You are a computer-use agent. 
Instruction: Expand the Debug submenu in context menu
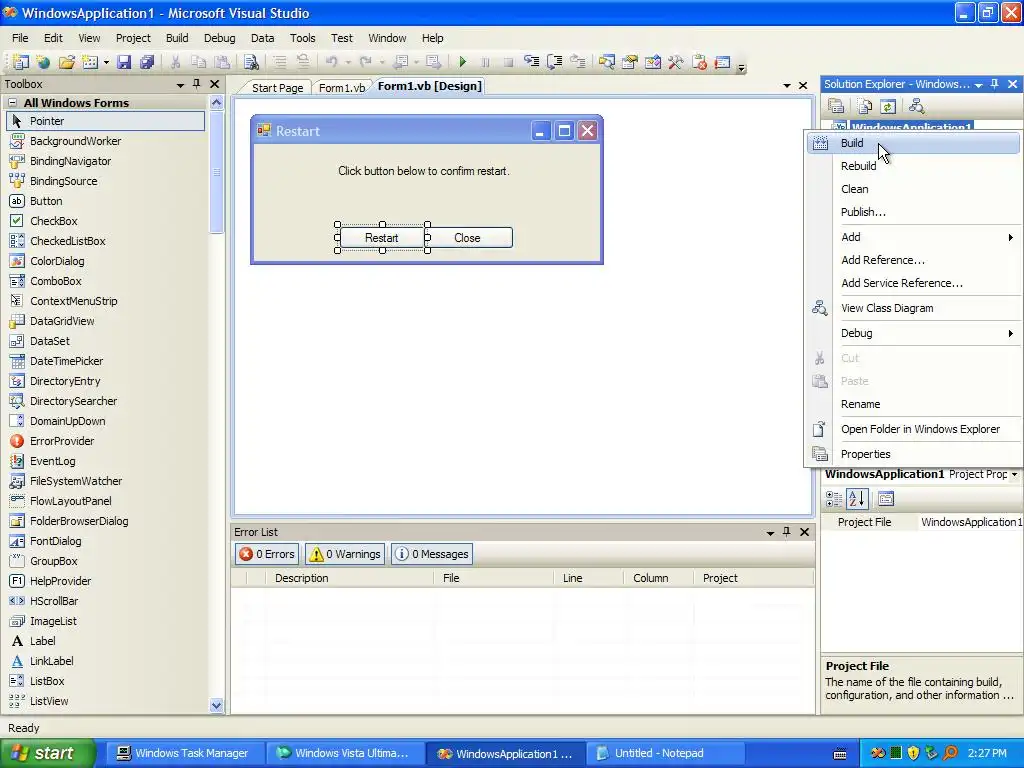click(x=1010, y=333)
